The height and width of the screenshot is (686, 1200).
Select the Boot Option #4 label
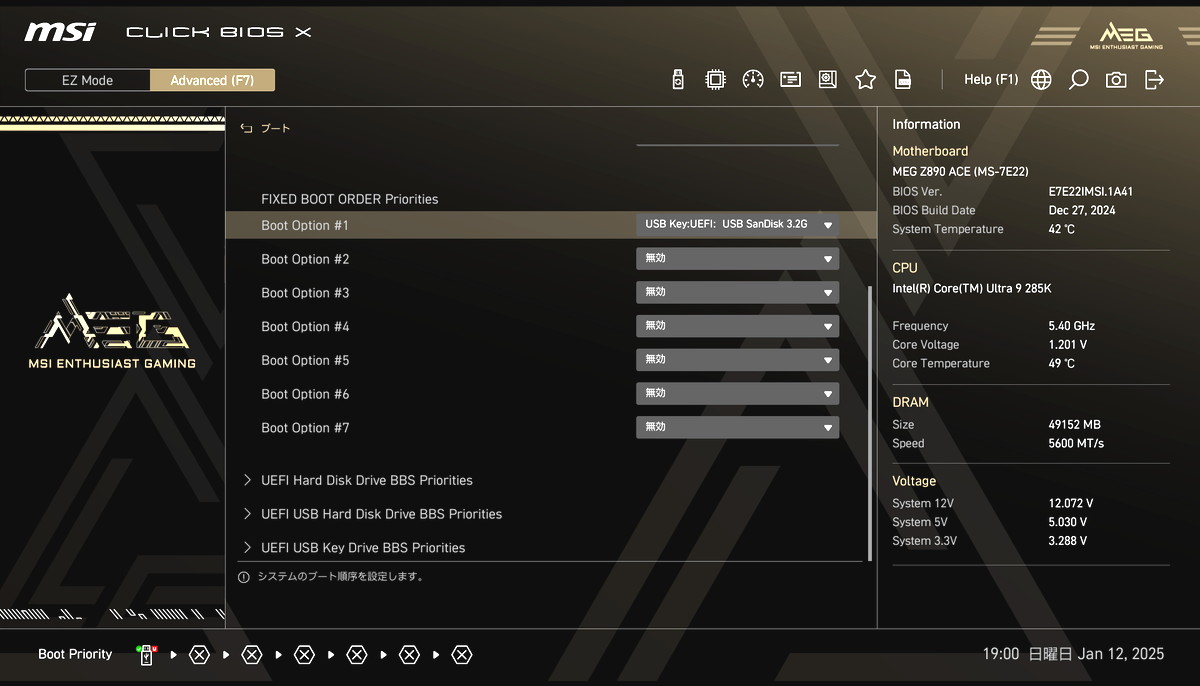point(305,327)
